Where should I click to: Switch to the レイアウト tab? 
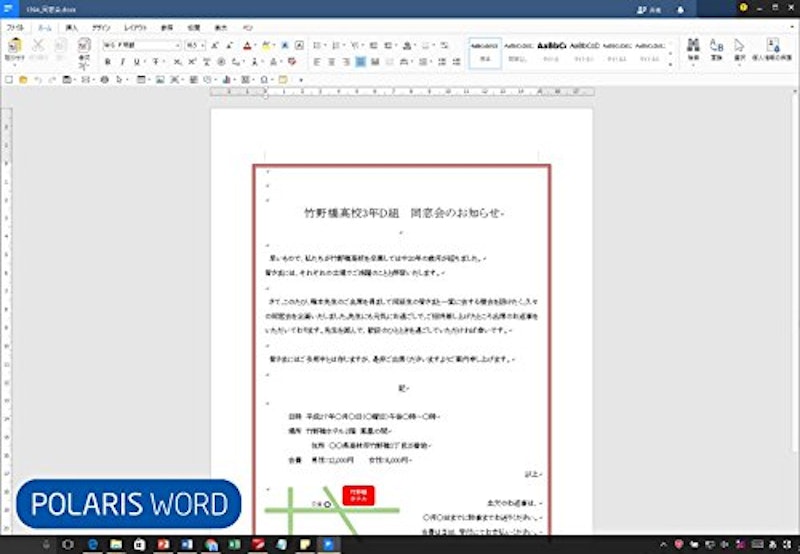click(135, 28)
